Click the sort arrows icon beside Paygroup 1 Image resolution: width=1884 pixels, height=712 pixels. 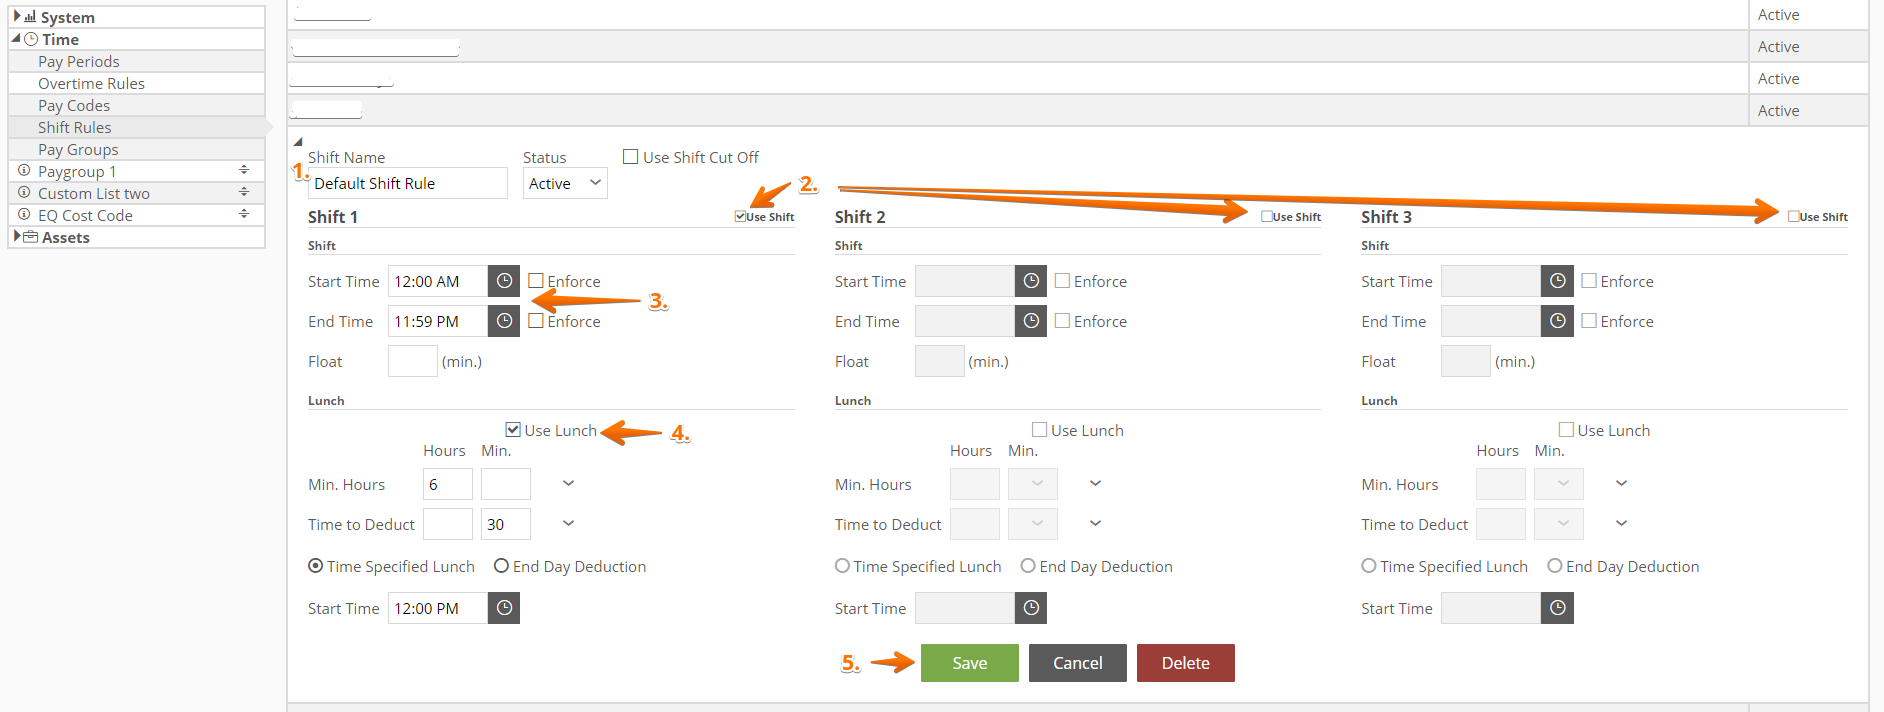[x=244, y=170]
